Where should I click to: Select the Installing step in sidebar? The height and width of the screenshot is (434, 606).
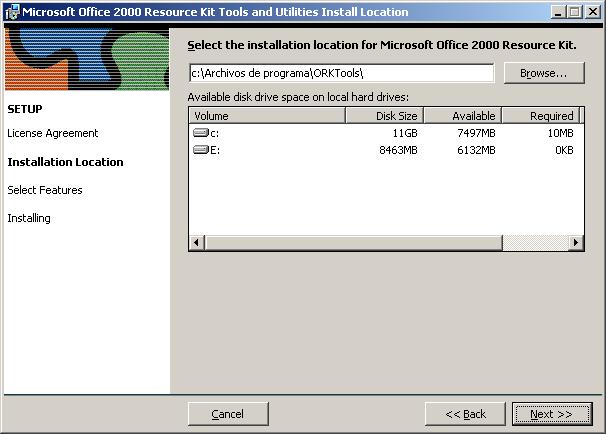29,218
